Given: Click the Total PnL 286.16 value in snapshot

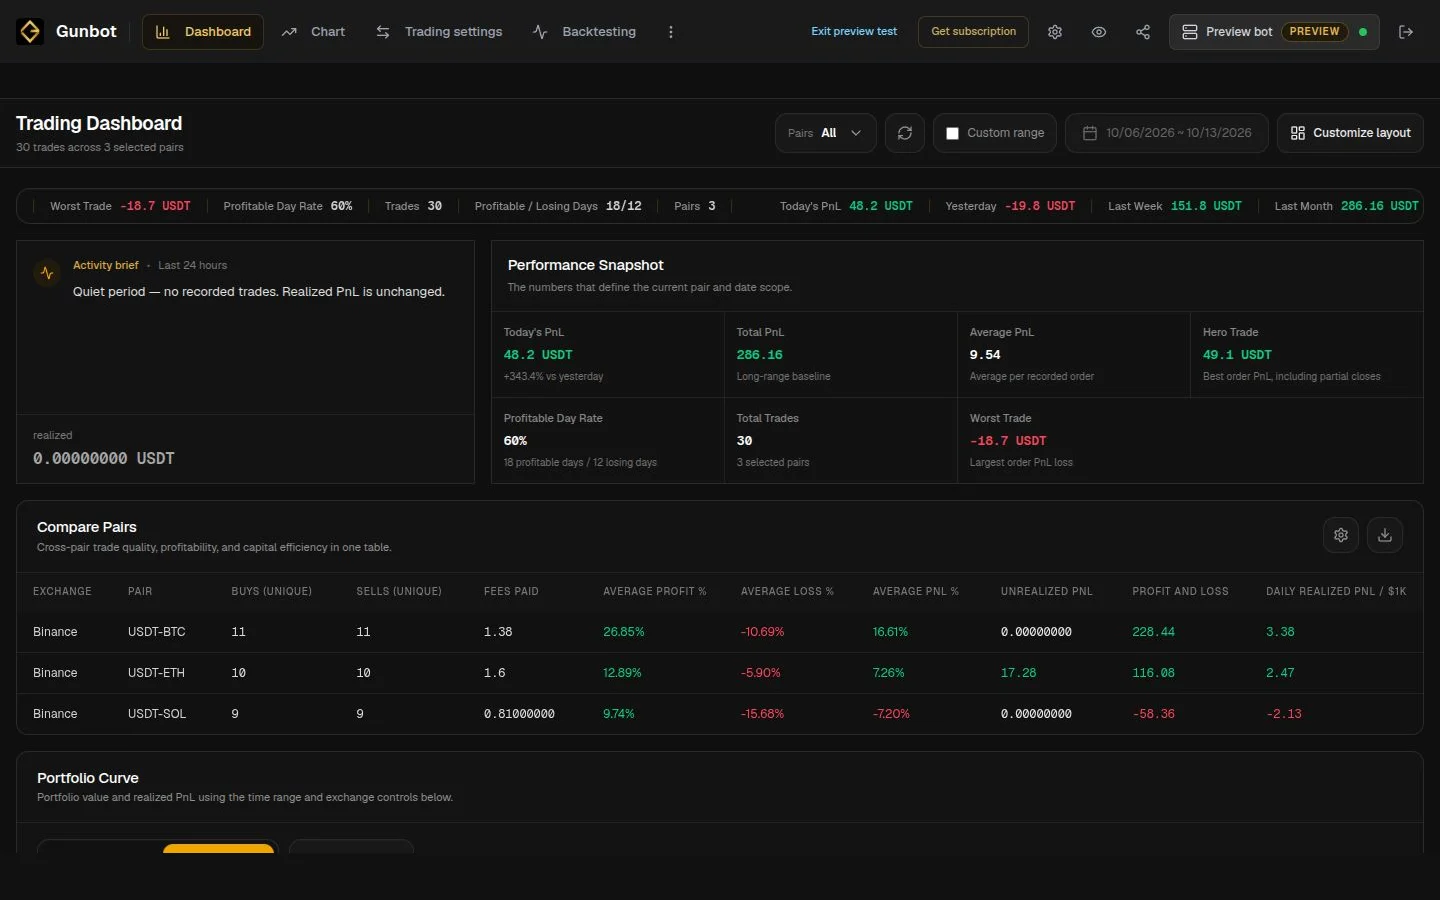Looking at the screenshot, I should click(760, 355).
